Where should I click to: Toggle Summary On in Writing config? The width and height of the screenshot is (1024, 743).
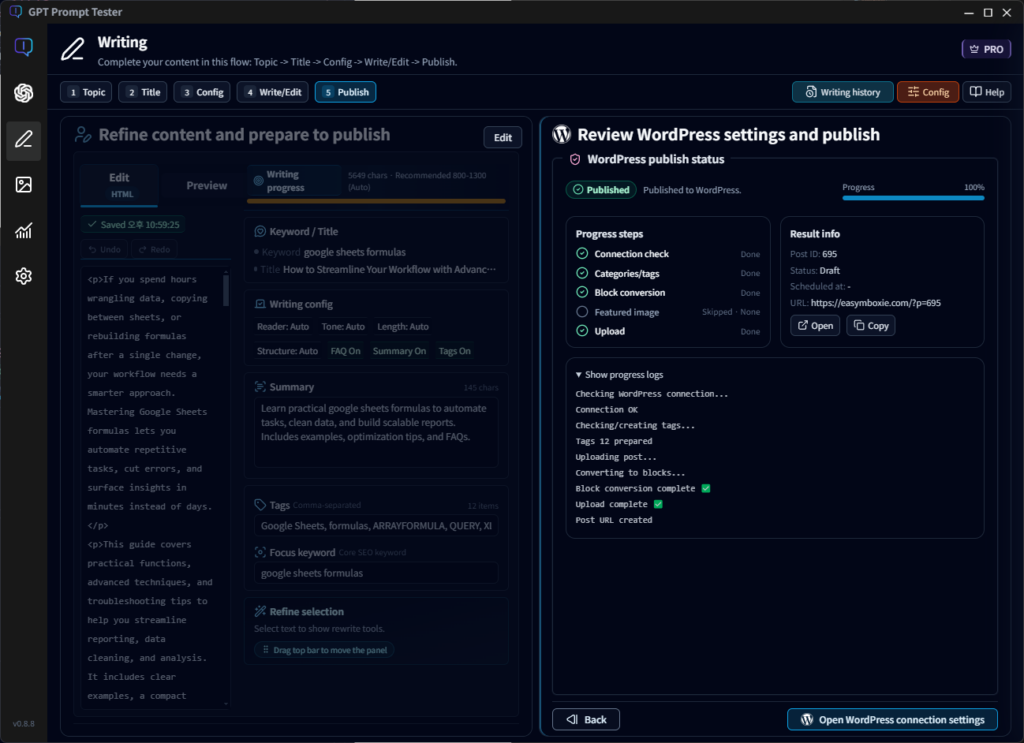pos(399,351)
